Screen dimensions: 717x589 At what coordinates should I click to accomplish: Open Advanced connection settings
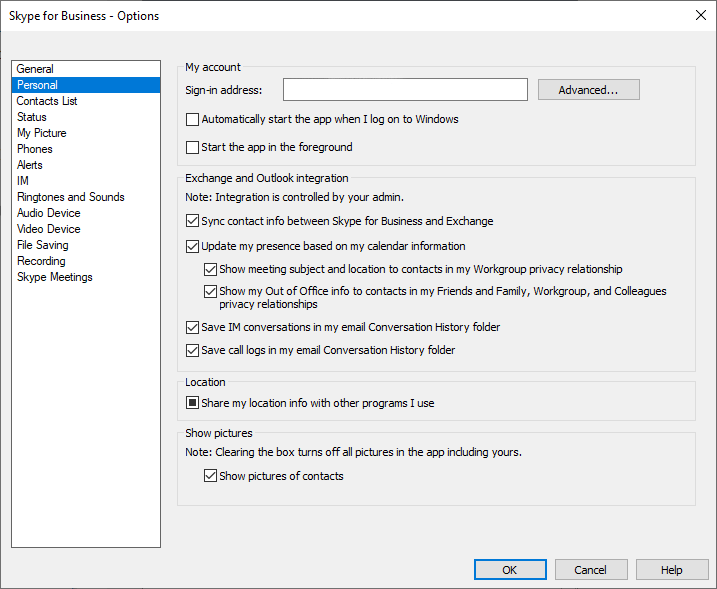(588, 90)
